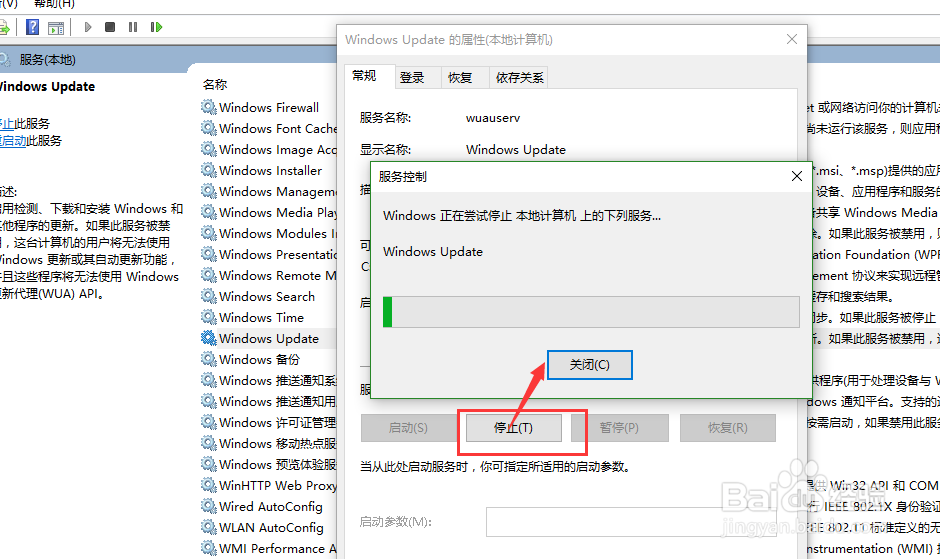Click the 启动参数(M) input field
Viewport: 940px width, 559px height.
click(631, 522)
